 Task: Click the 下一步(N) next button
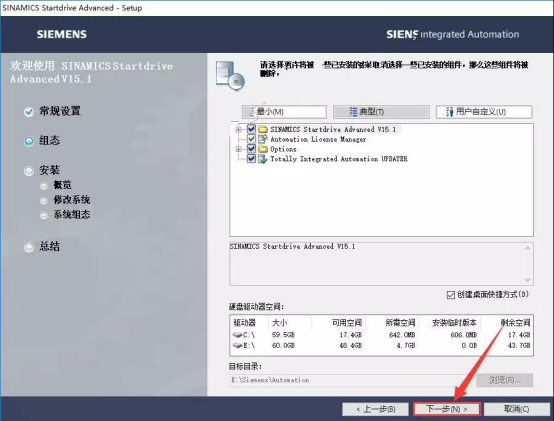pos(447,409)
